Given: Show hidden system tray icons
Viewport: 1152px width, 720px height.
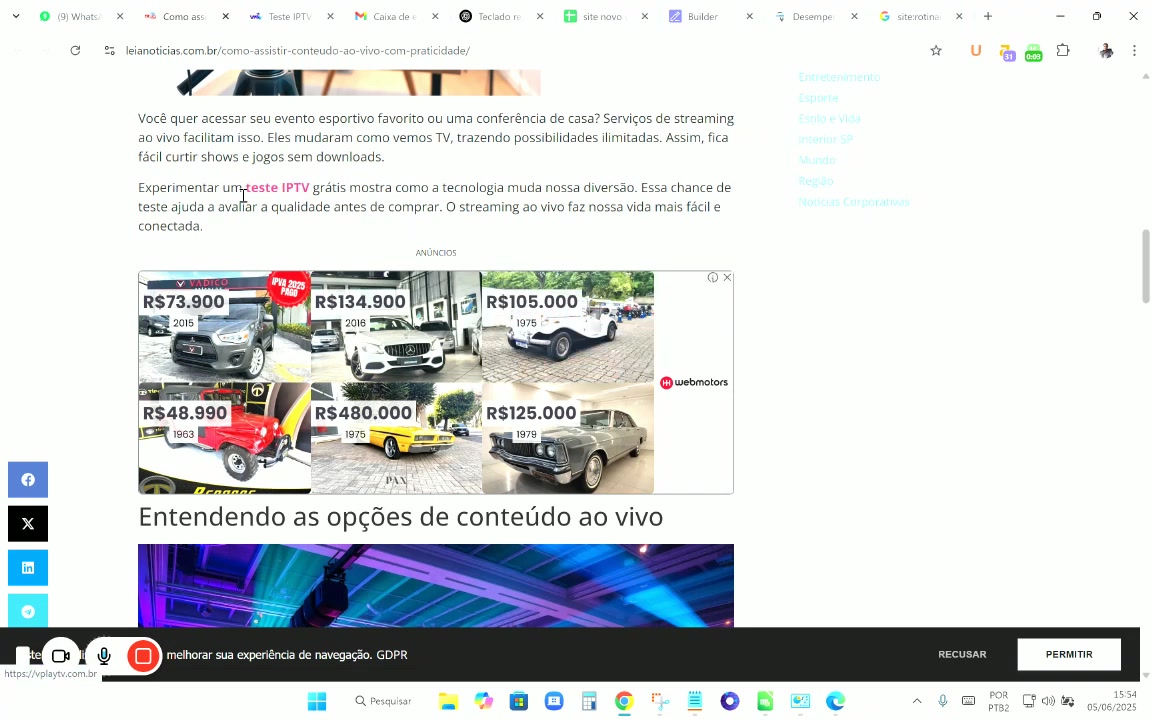Looking at the screenshot, I should coord(917,701).
